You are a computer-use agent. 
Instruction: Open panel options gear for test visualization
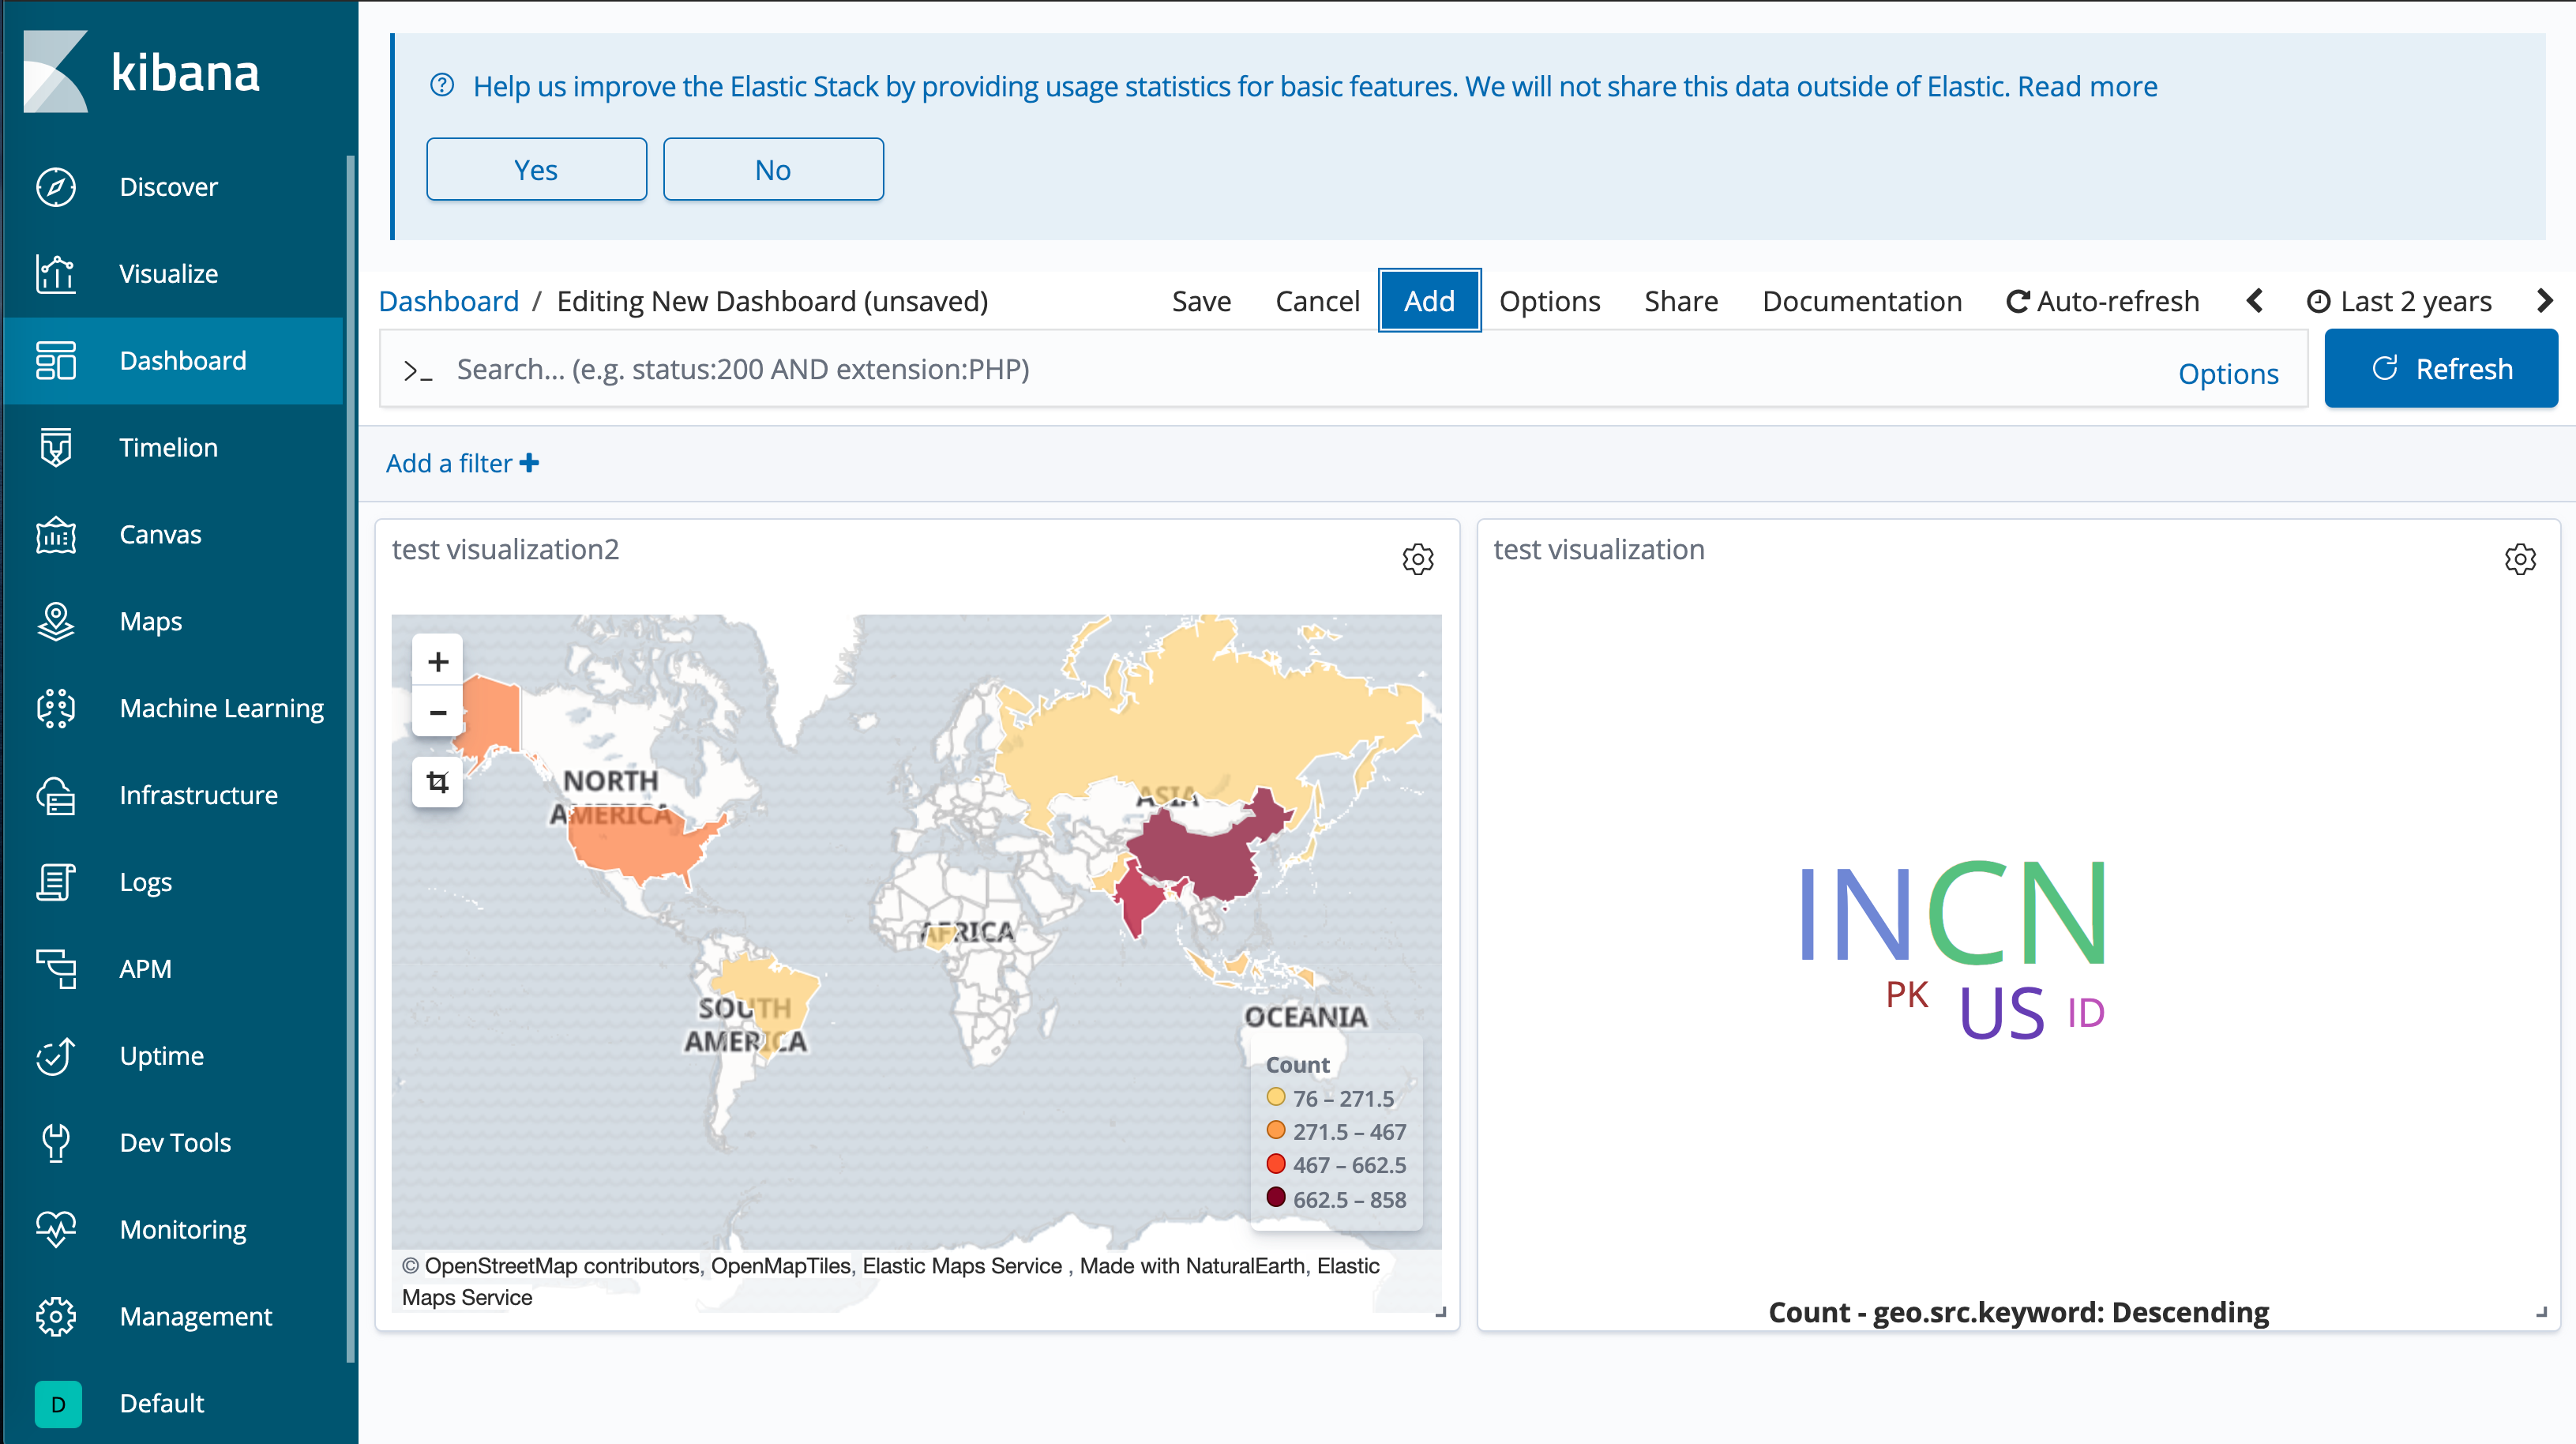[x=2519, y=559]
